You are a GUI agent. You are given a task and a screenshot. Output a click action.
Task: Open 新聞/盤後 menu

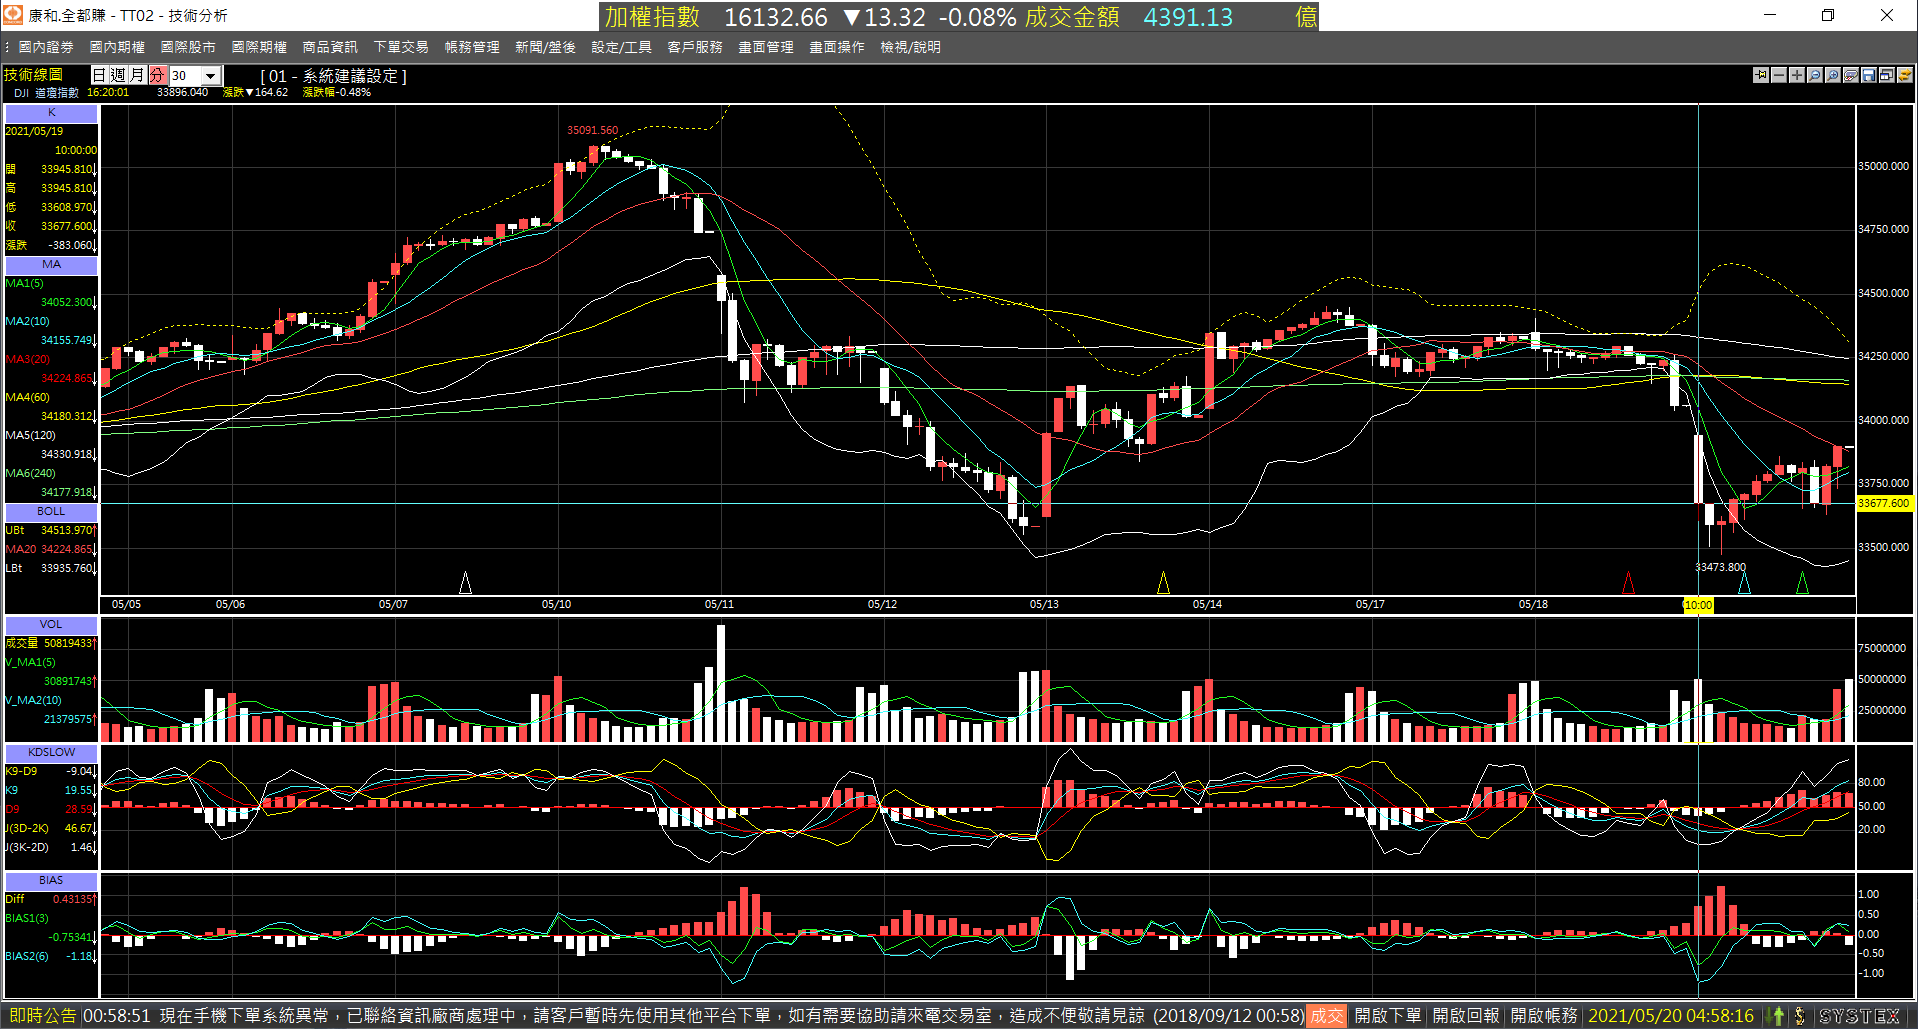pos(545,47)
